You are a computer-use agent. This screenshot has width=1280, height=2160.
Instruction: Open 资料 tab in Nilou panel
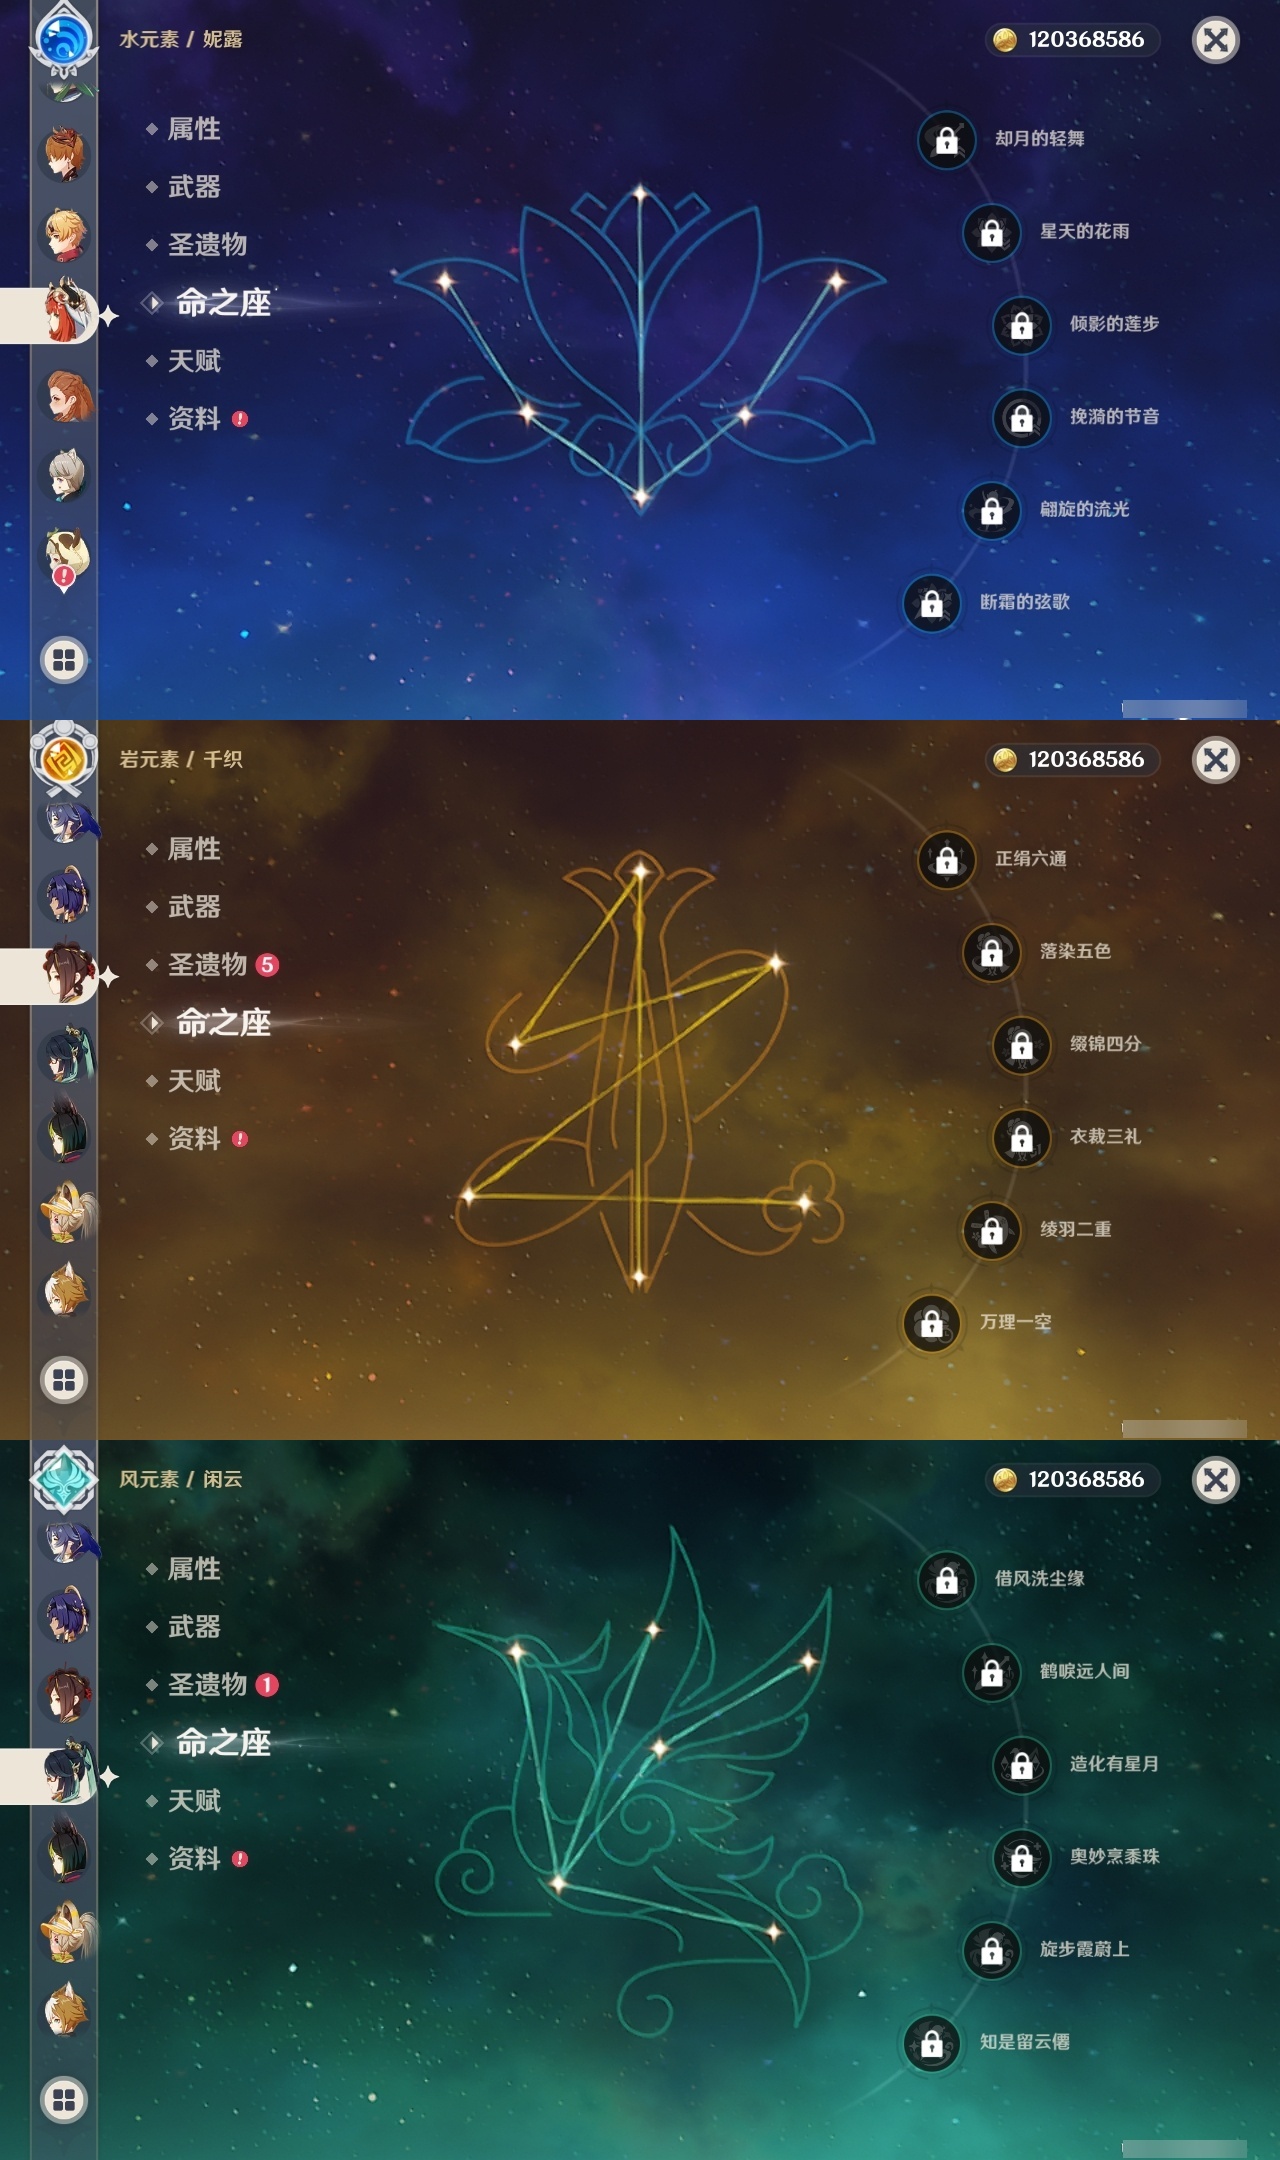196,419
